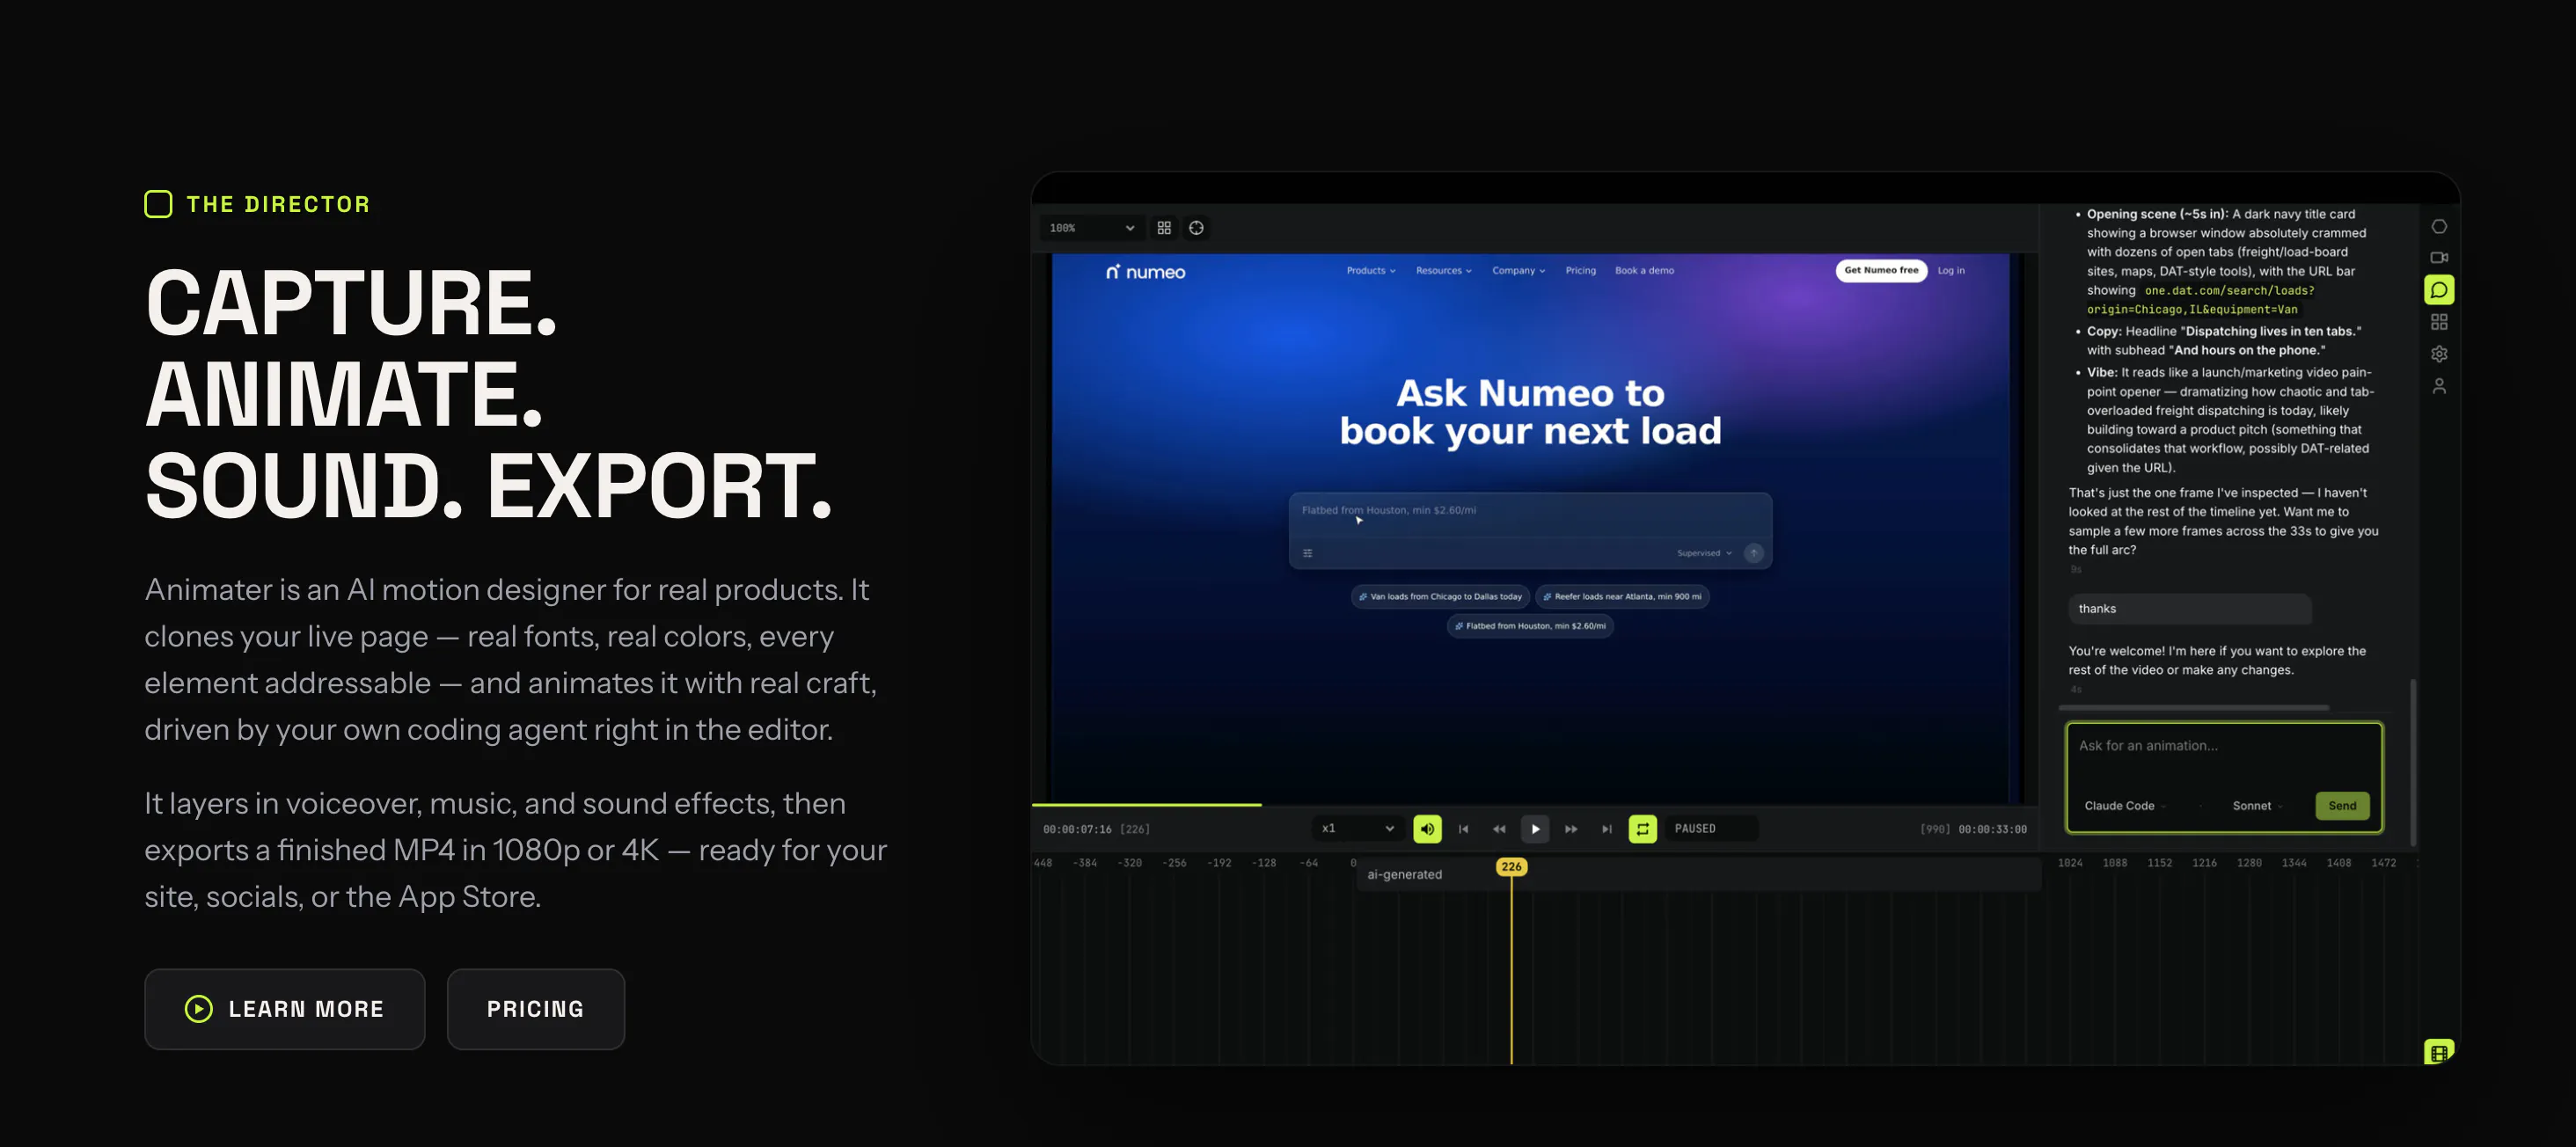This screenshot has width=2576, height=1147.
Task: Select the Reefer loads near Atlanta chip
Action: click(x=1621, y=596)
